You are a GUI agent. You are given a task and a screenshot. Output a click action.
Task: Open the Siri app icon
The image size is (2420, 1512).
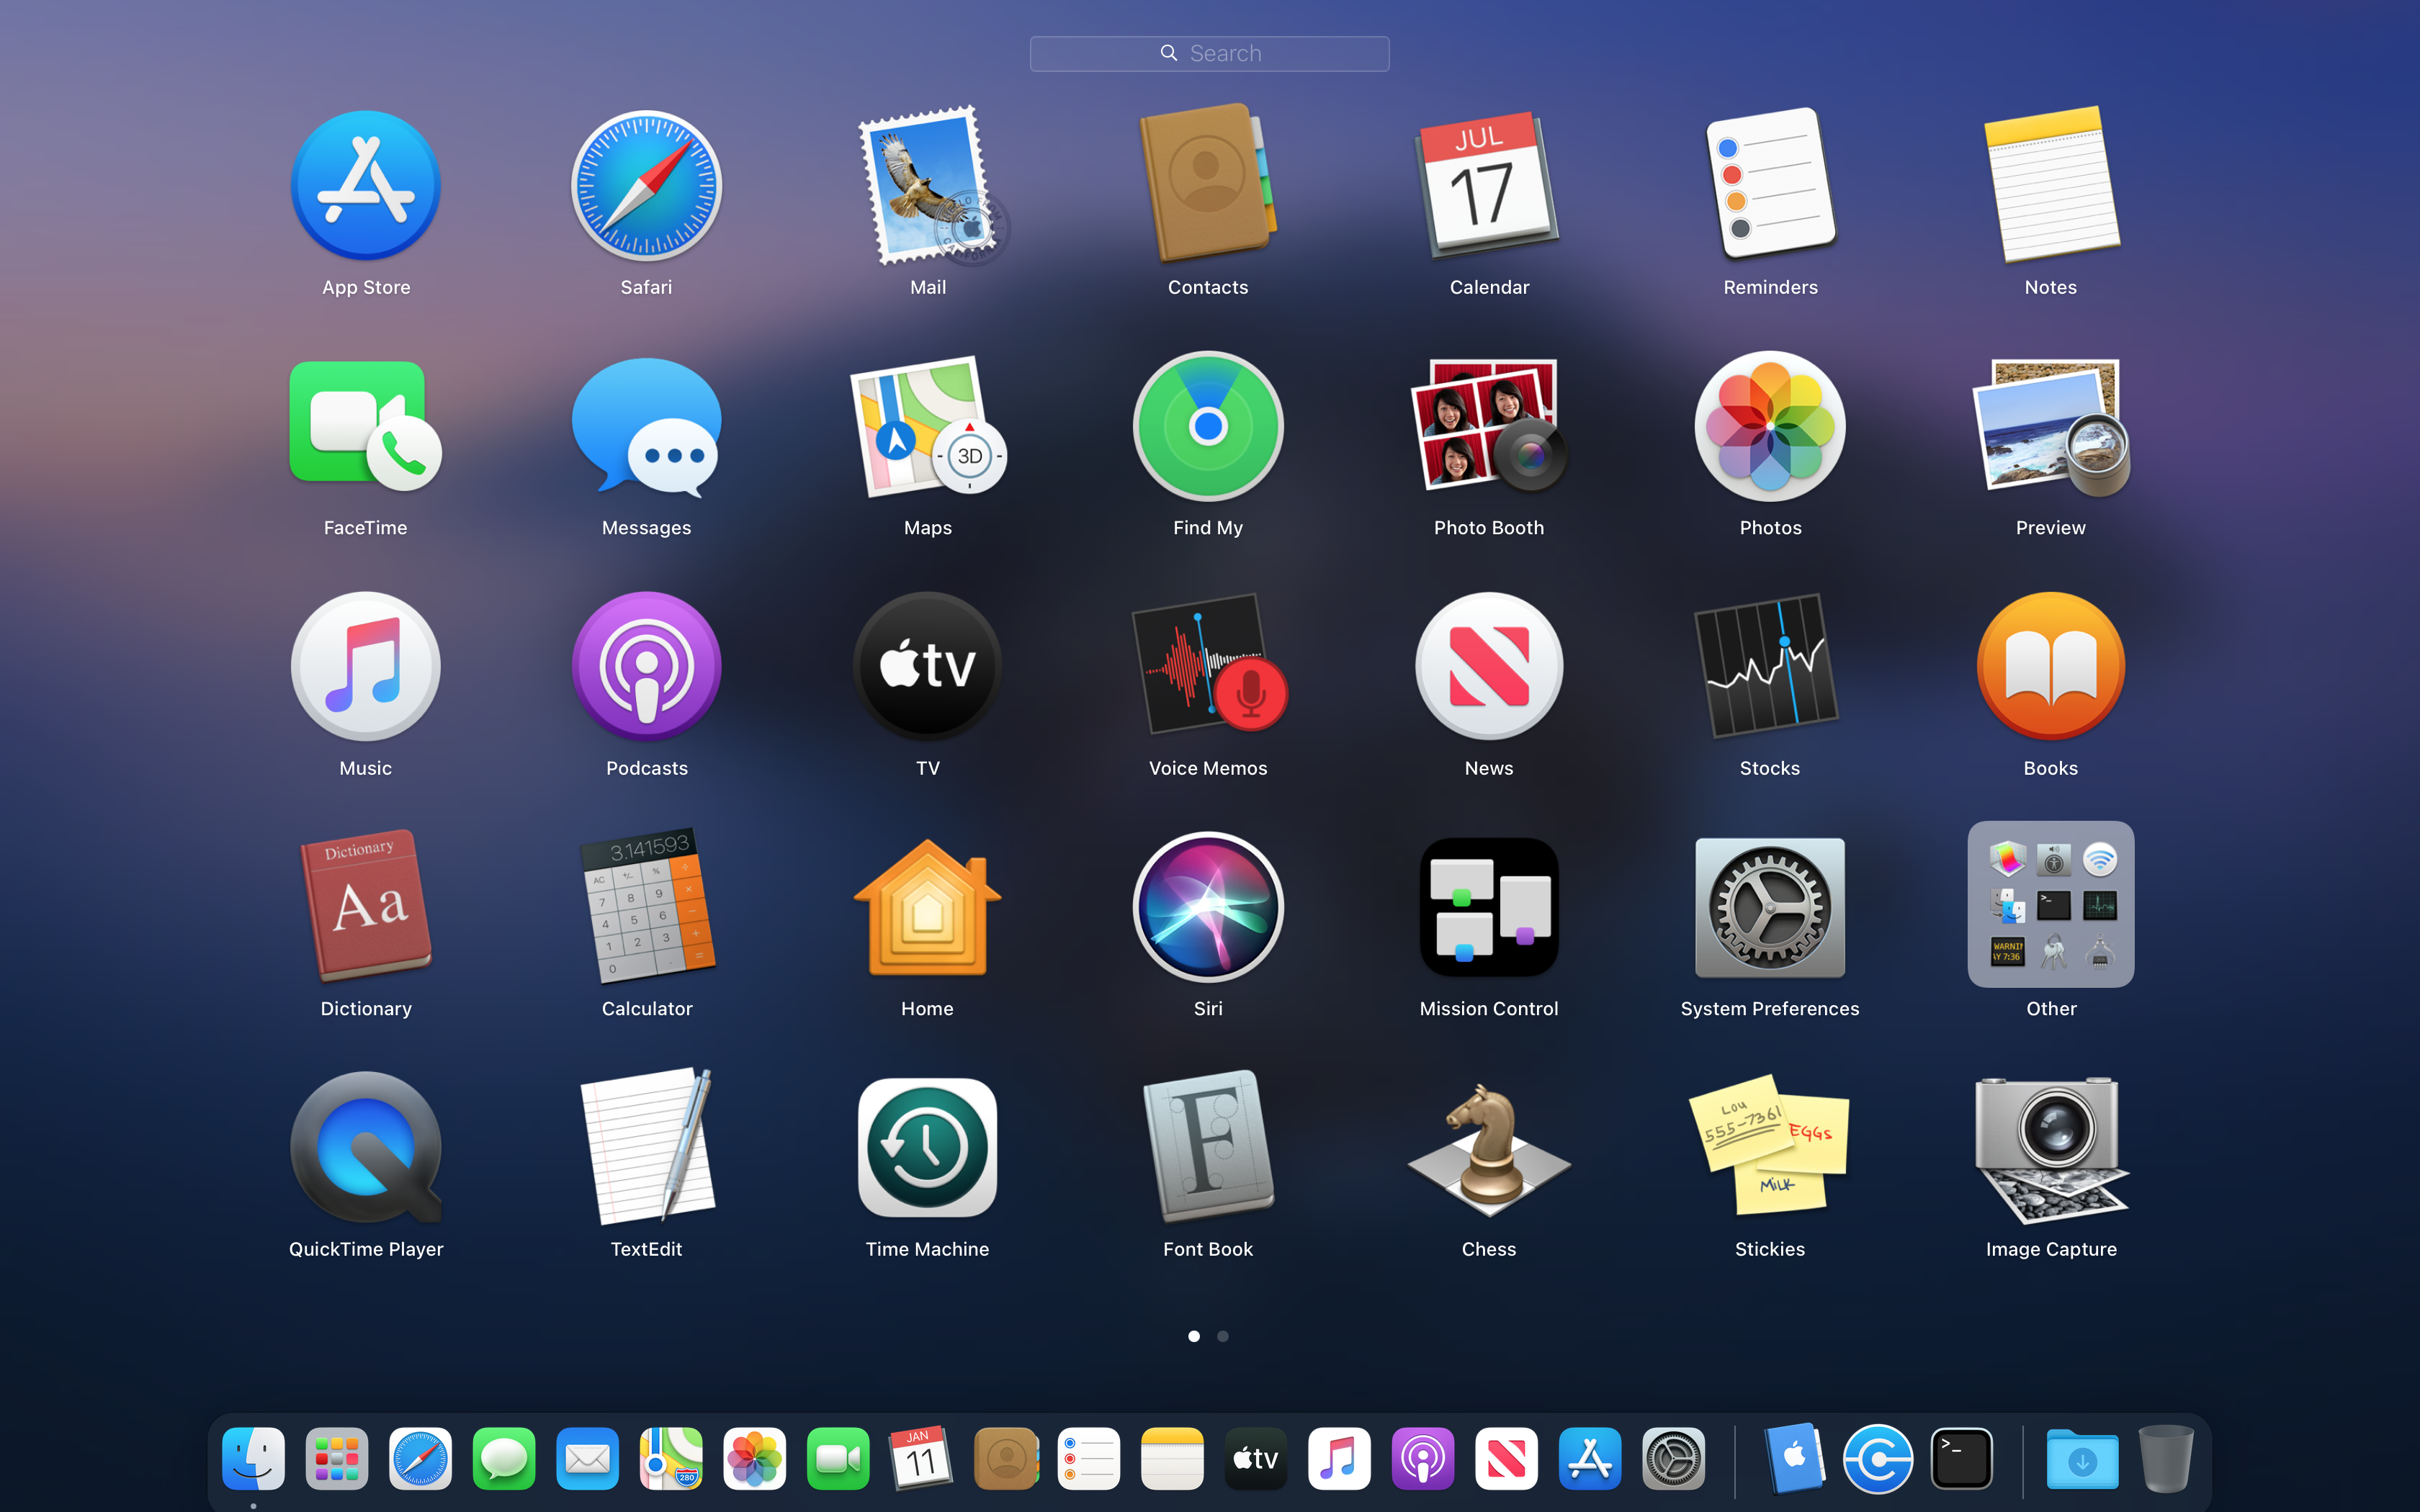[x=1208, y=907]
